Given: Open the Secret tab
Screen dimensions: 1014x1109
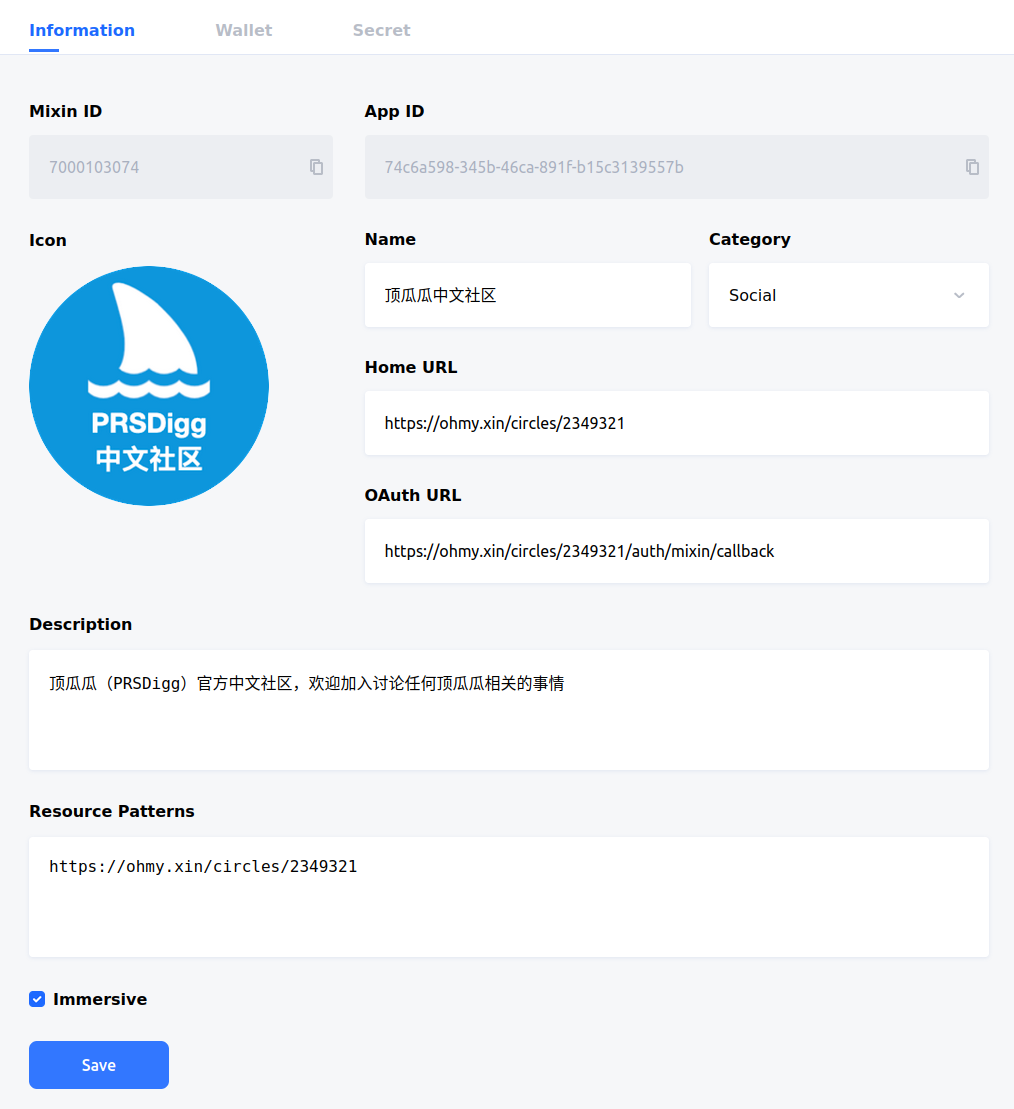Looking at the screenshot, I should 381,30.
